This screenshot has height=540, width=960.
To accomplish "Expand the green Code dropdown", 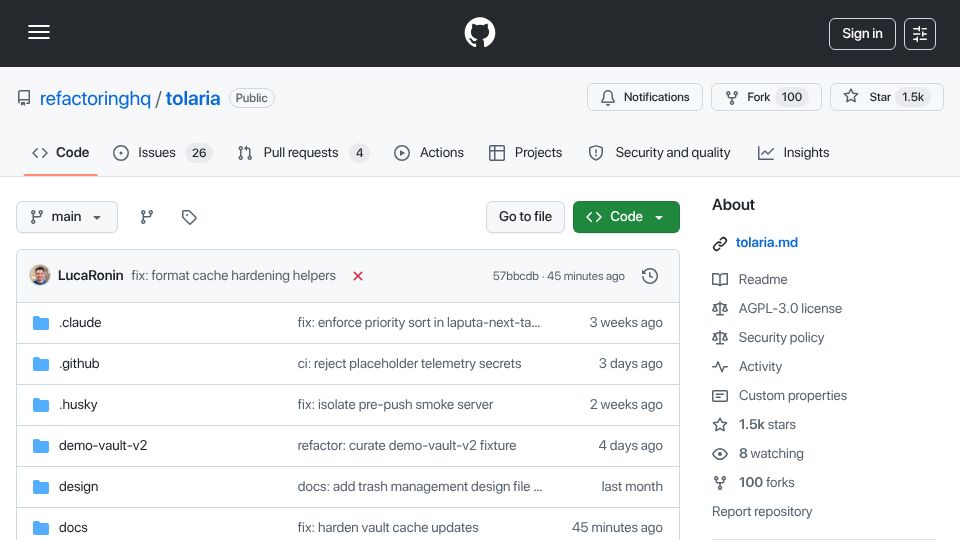I will pyautogui.click(x=626, y=217).
